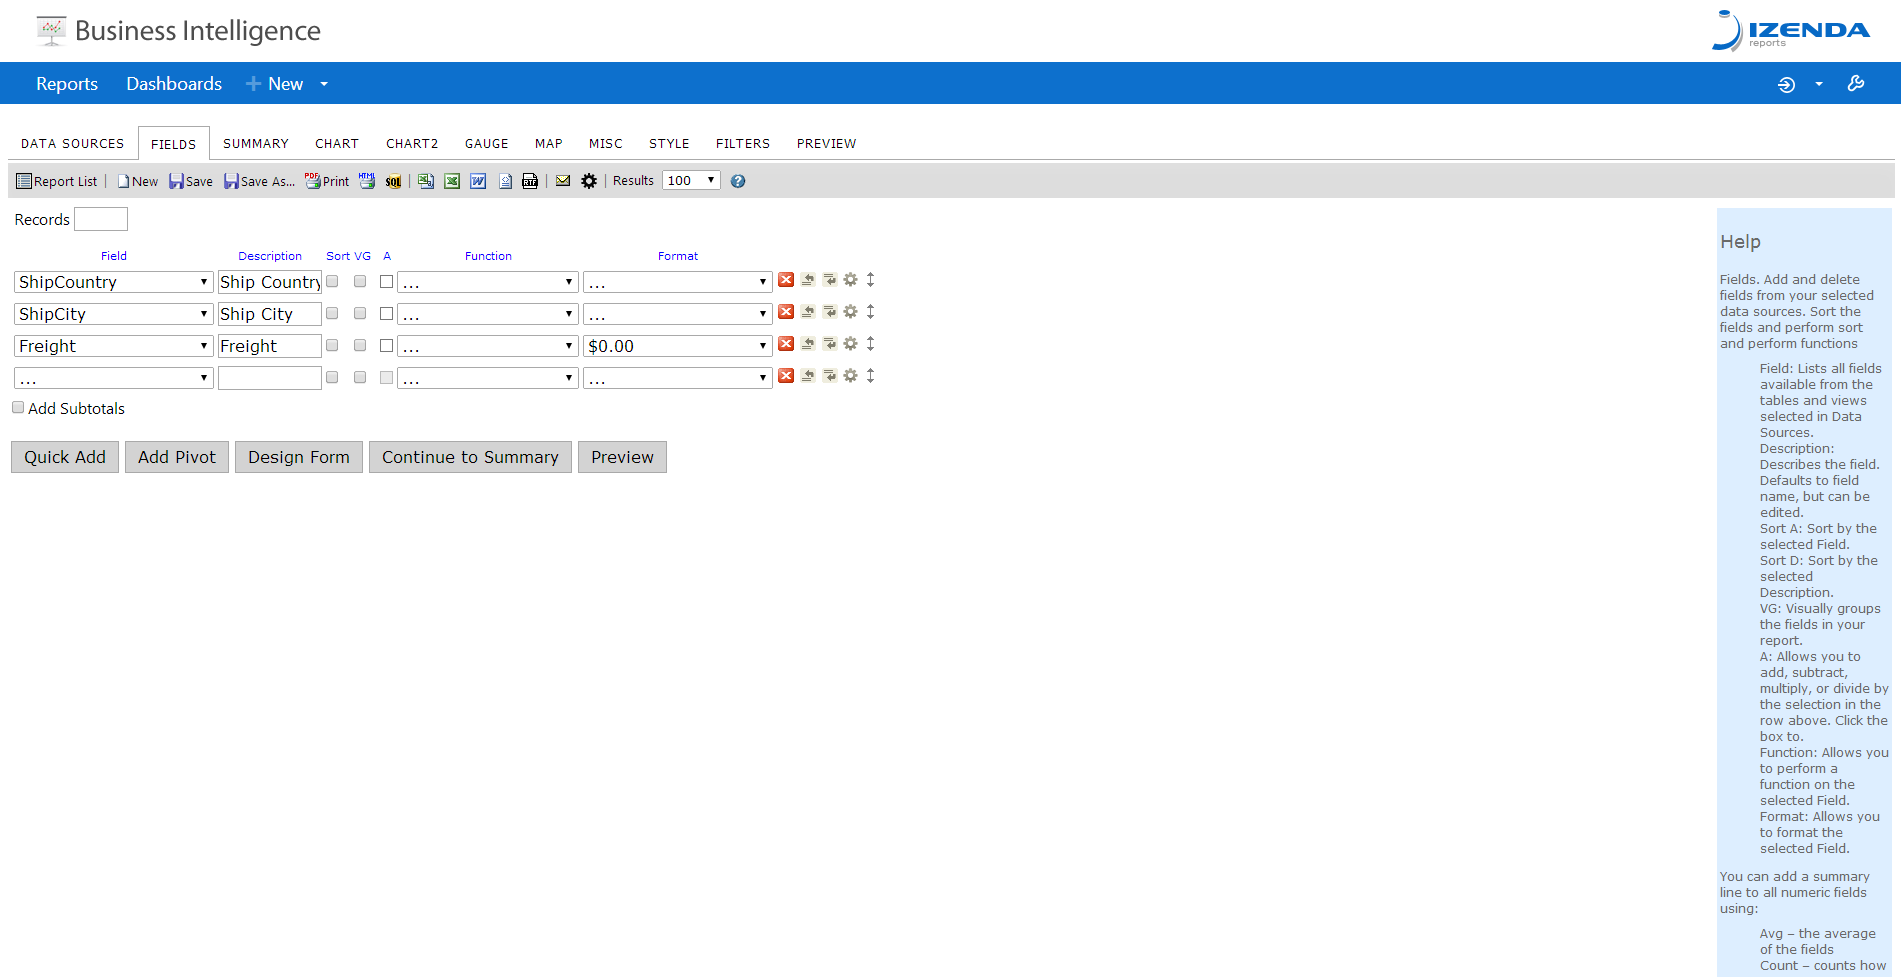Switch to the Filters tab
The height and width of the screenshot is (977, 1901).
743,144
